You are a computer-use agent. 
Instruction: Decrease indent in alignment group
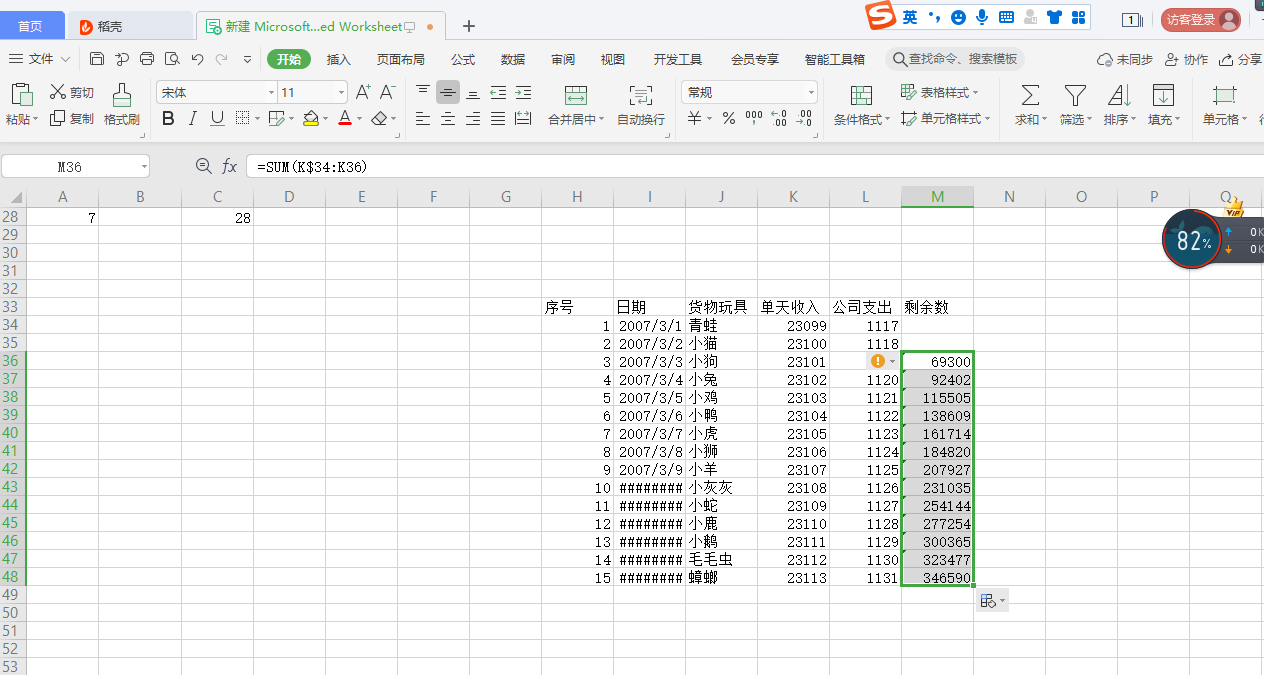tap(498, 92)
